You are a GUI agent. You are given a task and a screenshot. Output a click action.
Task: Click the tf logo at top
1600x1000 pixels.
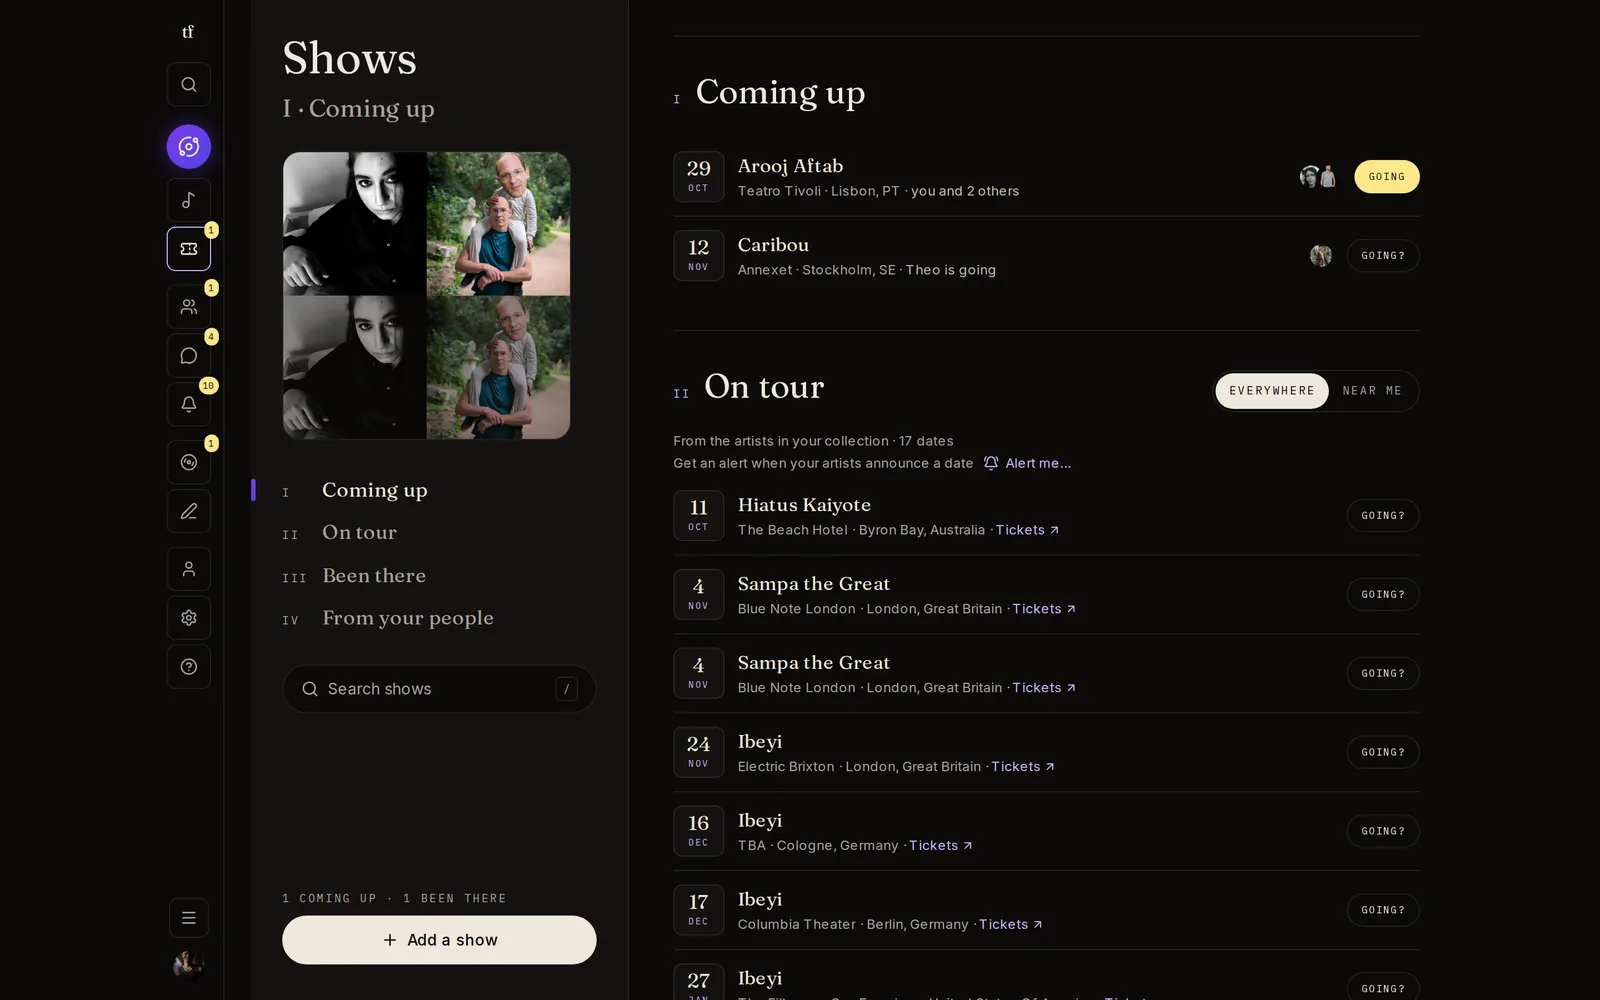(x=188, y=32)
